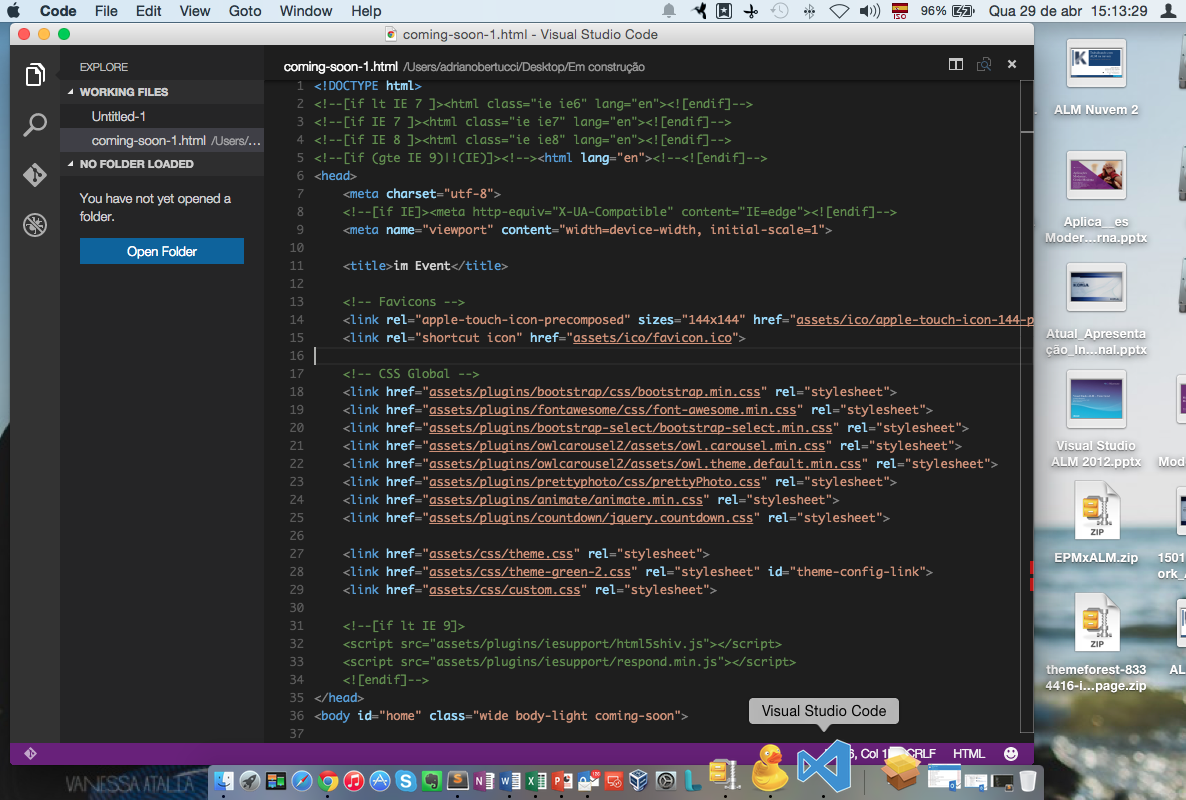
Task: Open the File menu
Action: (106, 11)
